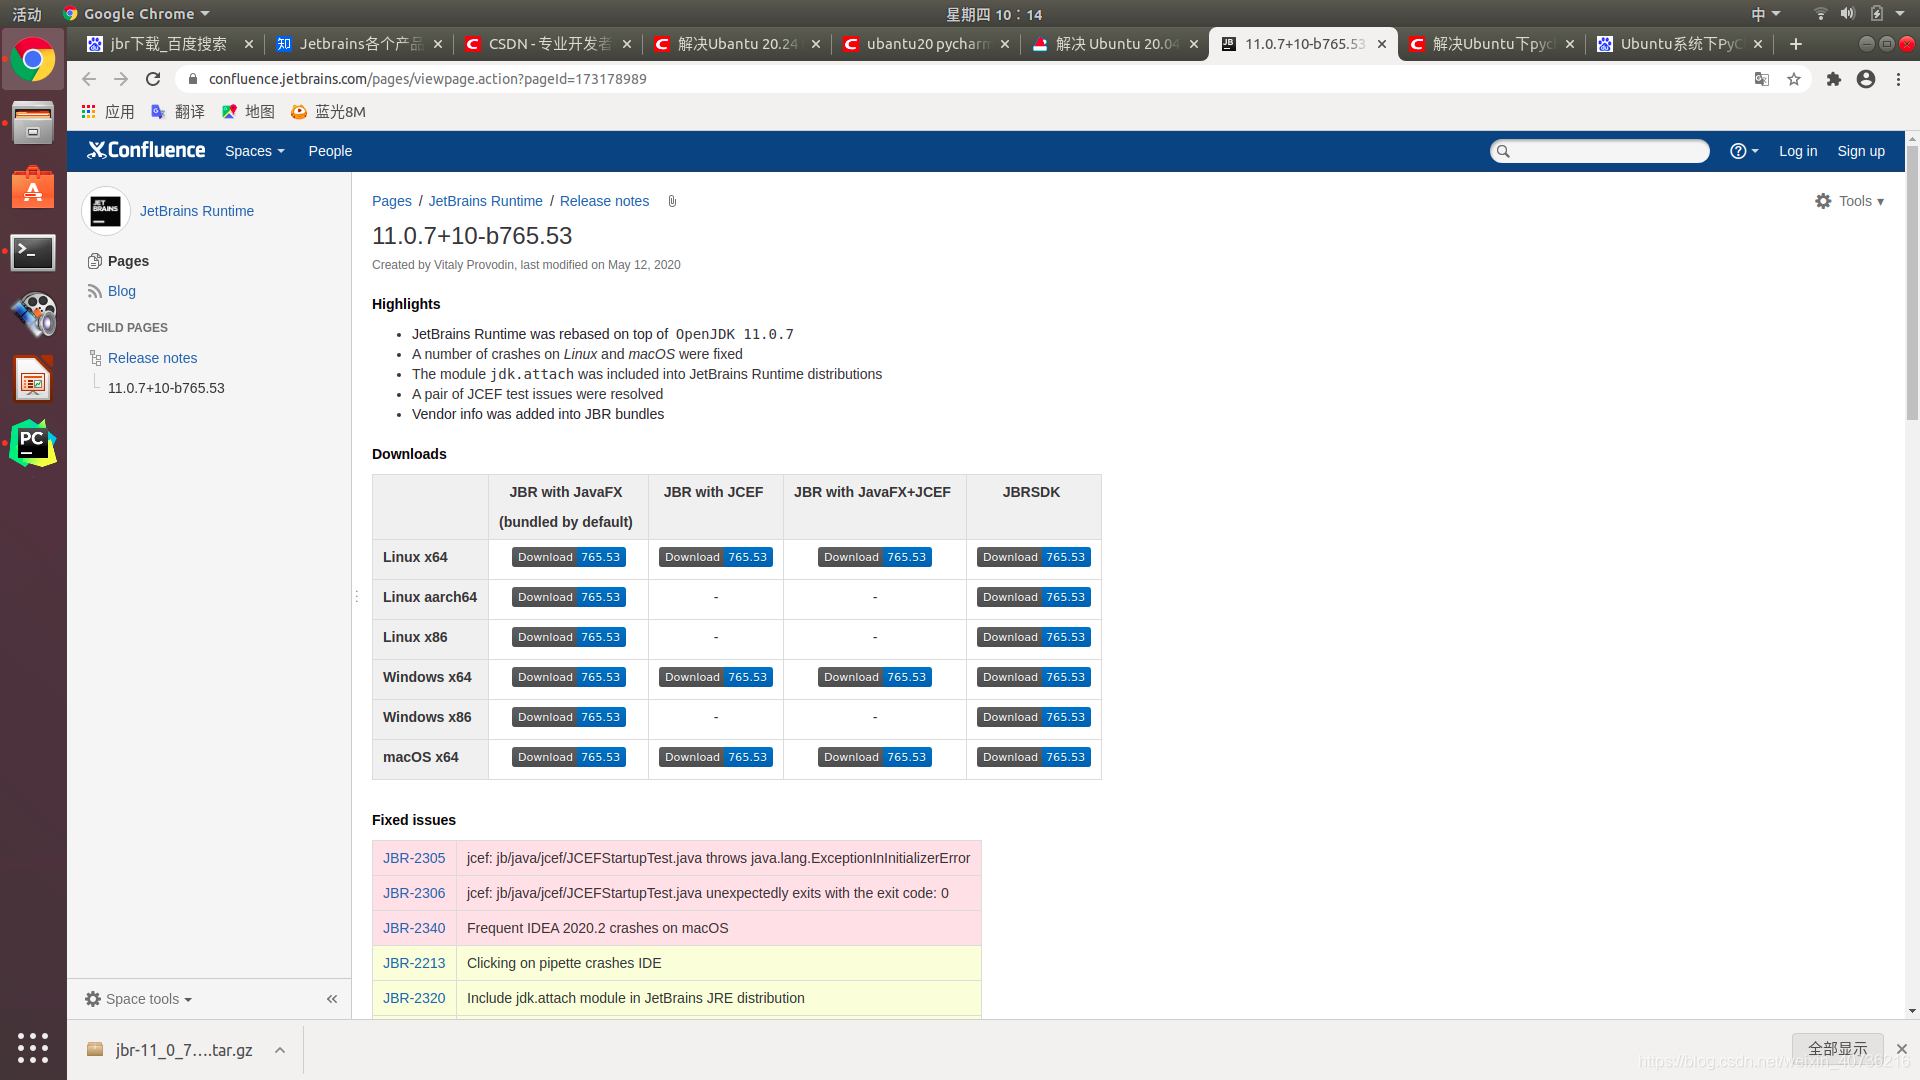
Task: Click JetBrains Runtime breadcrumb link
Action: tap(485, 201)
